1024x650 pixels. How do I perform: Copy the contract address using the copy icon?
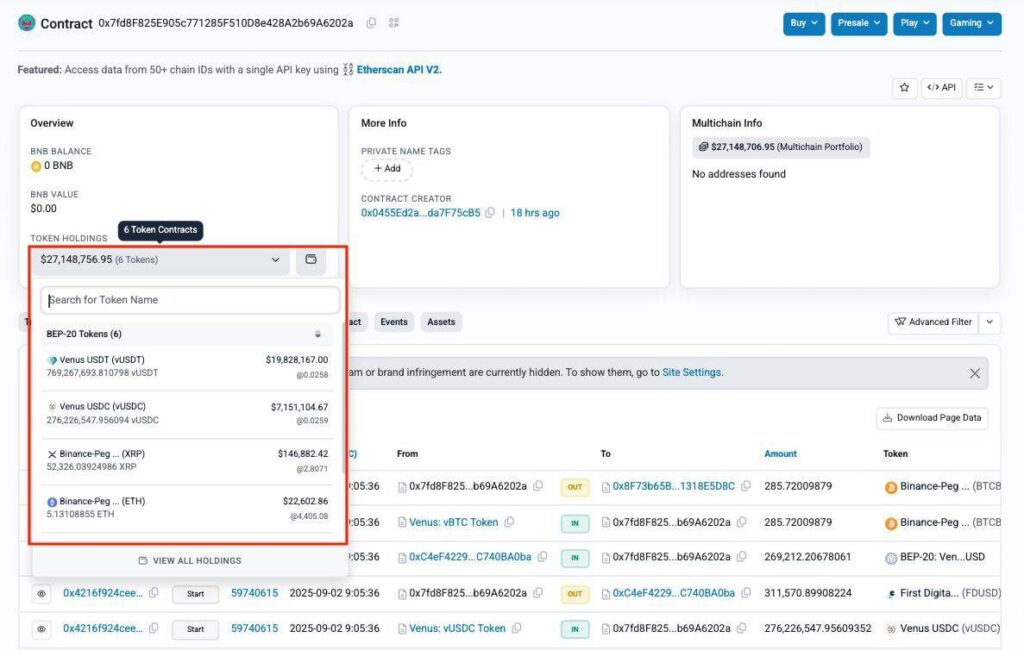[371, 22]
